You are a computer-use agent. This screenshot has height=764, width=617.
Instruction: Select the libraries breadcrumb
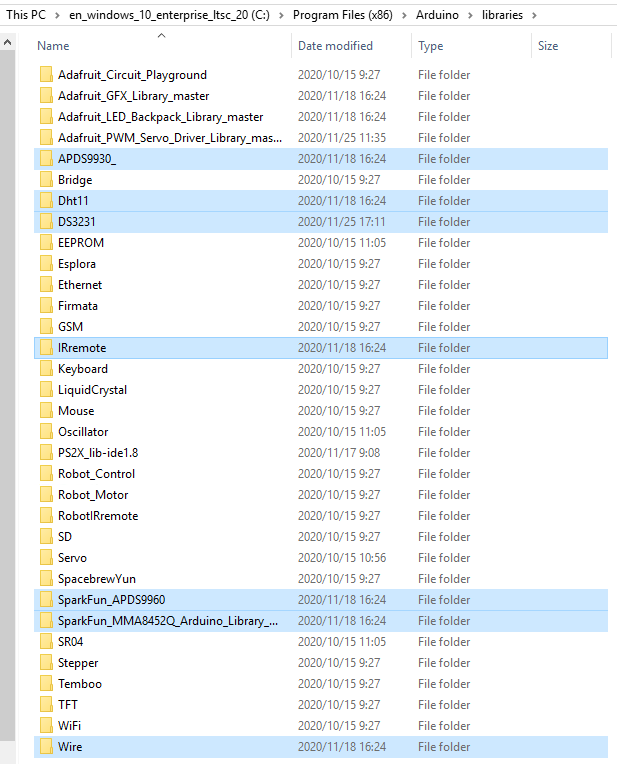(502, 15)
